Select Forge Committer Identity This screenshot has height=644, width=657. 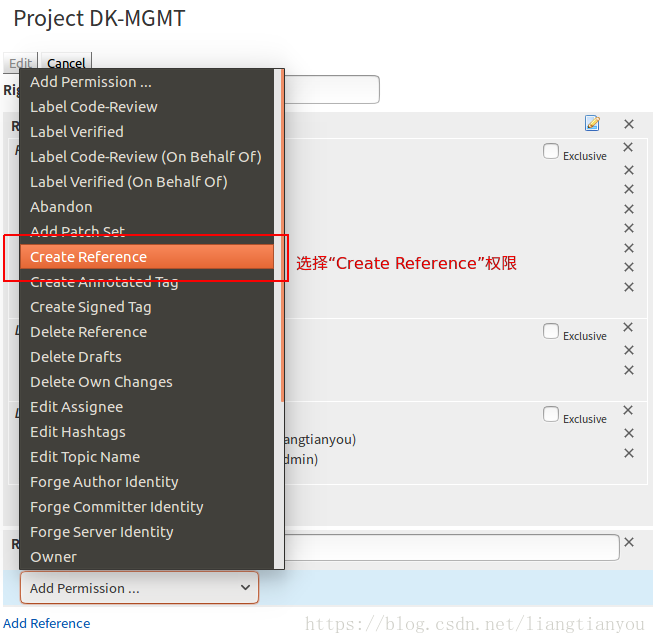tap(147, 507)
